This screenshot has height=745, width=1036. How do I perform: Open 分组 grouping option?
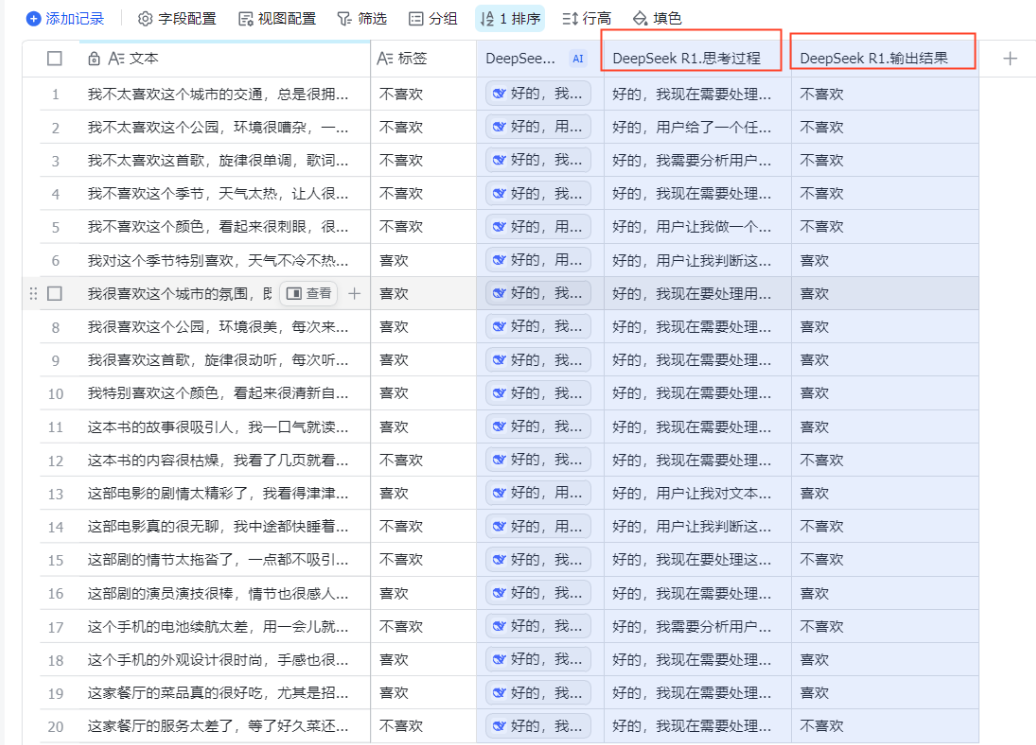[433, 18]
